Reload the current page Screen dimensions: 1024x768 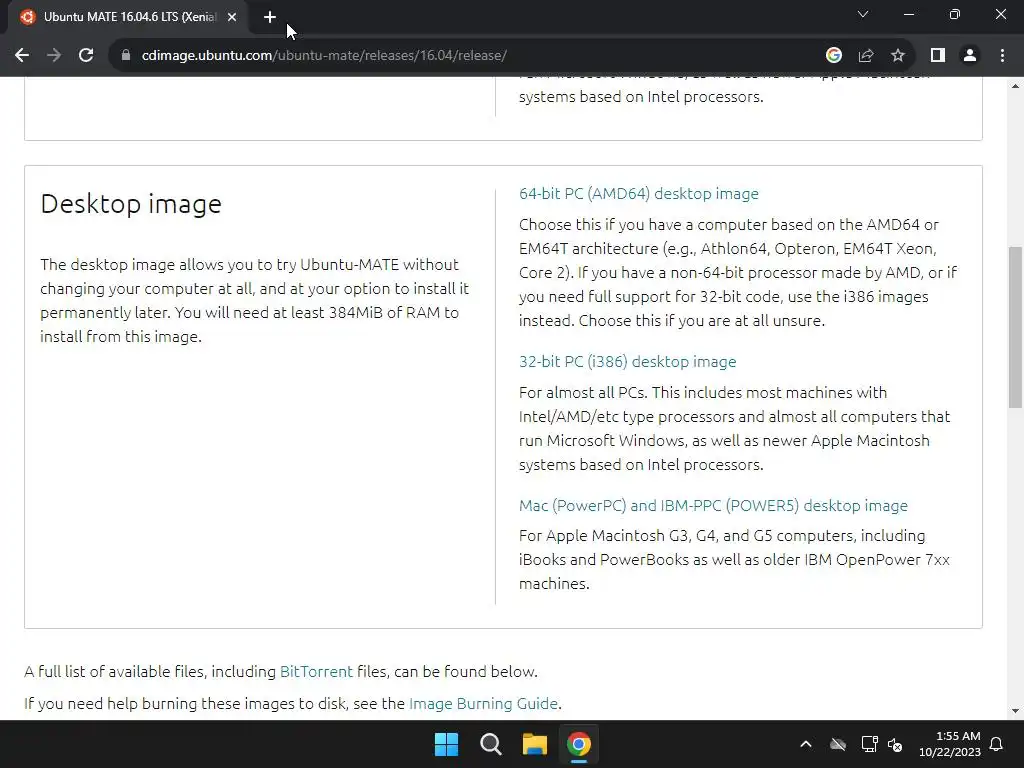point(86,56)
